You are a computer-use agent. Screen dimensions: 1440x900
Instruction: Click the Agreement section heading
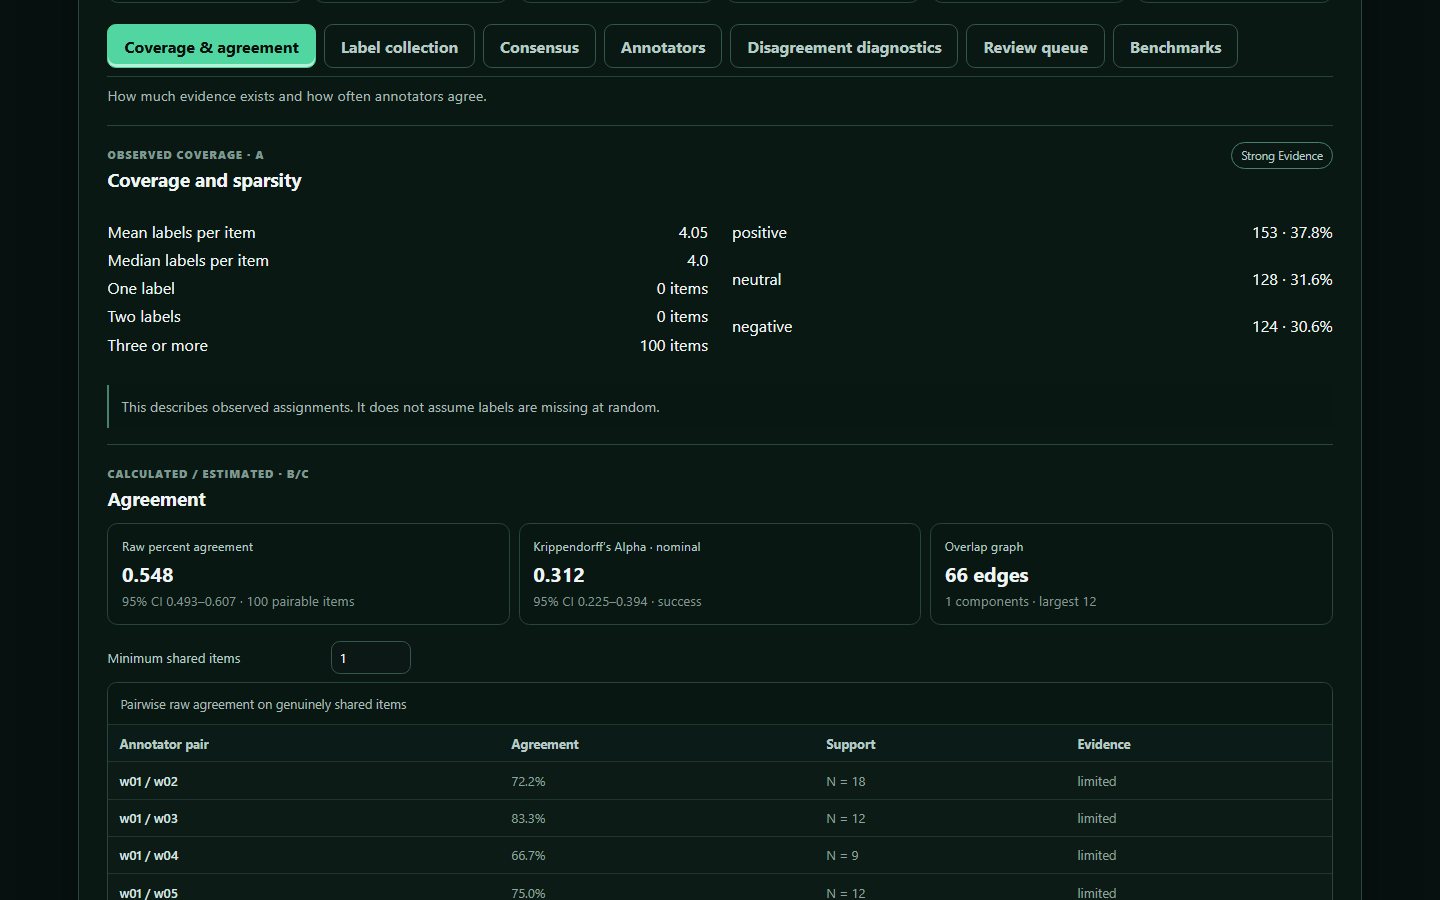click(157, 500)
